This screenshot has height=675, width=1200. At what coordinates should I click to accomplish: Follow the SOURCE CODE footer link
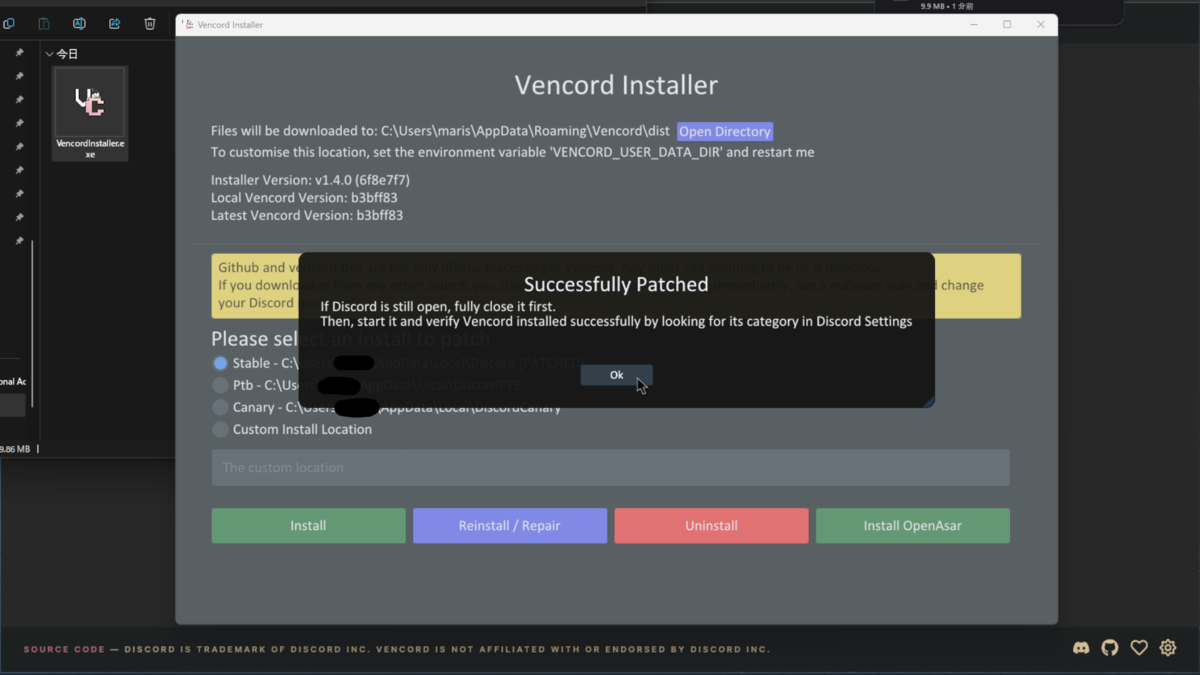coord(64,649)
